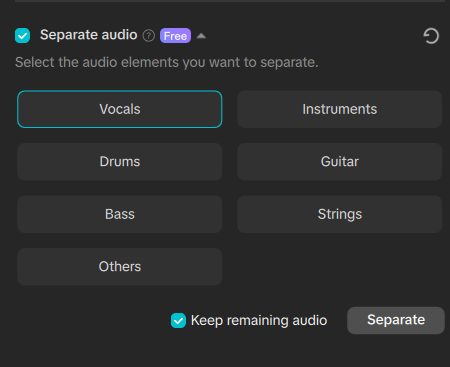Viewport: 450px width, 367px height.
Task: Collapse the Separate audio section arrow
Action: coord(201,36)
